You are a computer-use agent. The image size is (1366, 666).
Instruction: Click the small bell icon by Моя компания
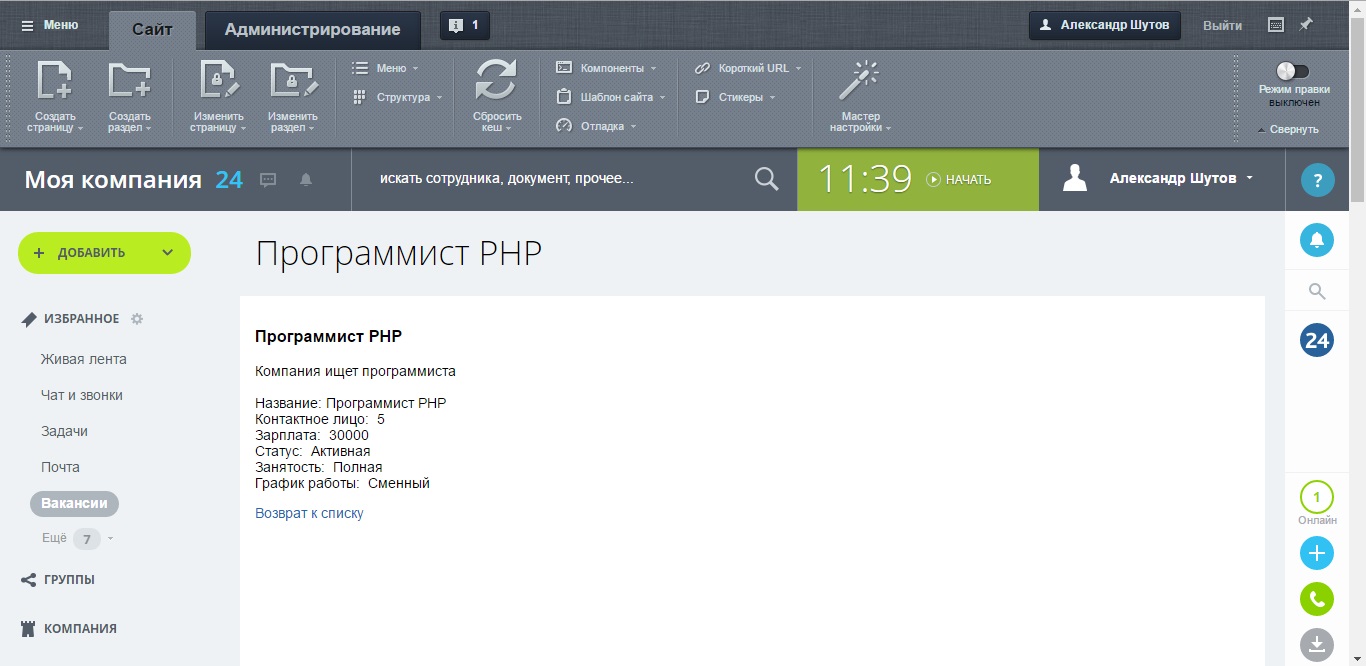tap(306, 180)
